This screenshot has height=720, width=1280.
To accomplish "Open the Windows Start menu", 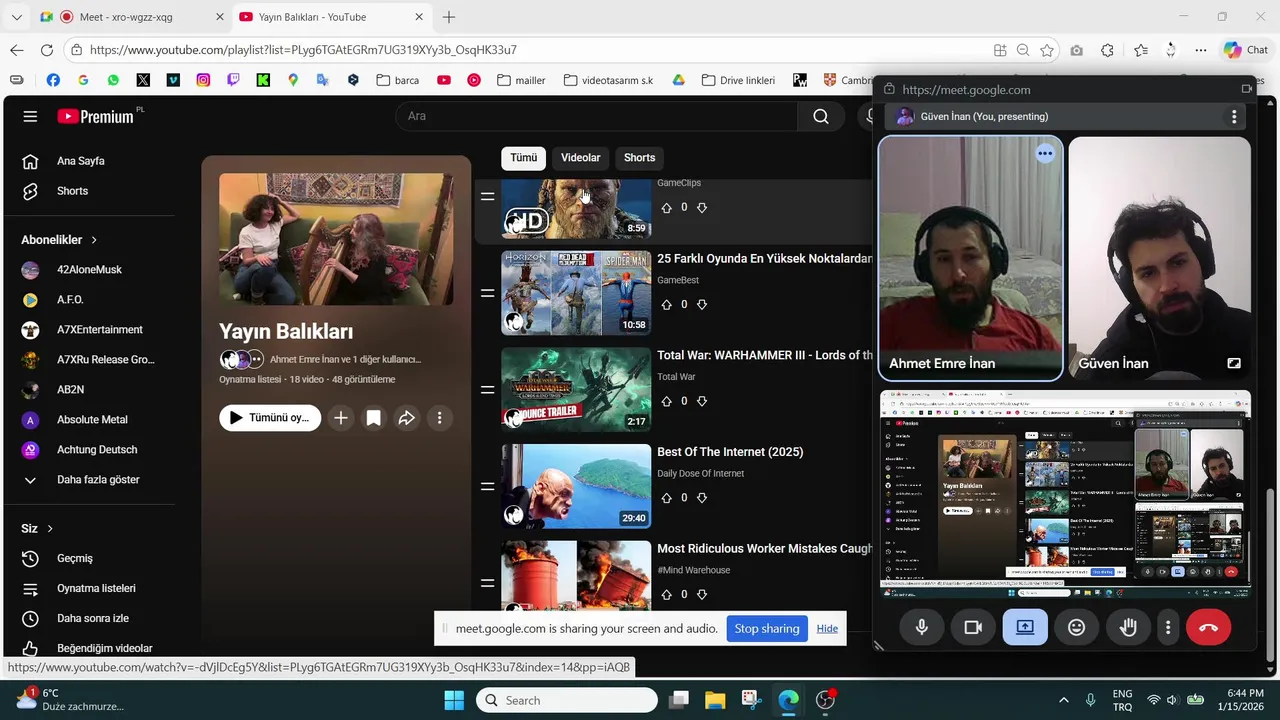I will (454, 700).
